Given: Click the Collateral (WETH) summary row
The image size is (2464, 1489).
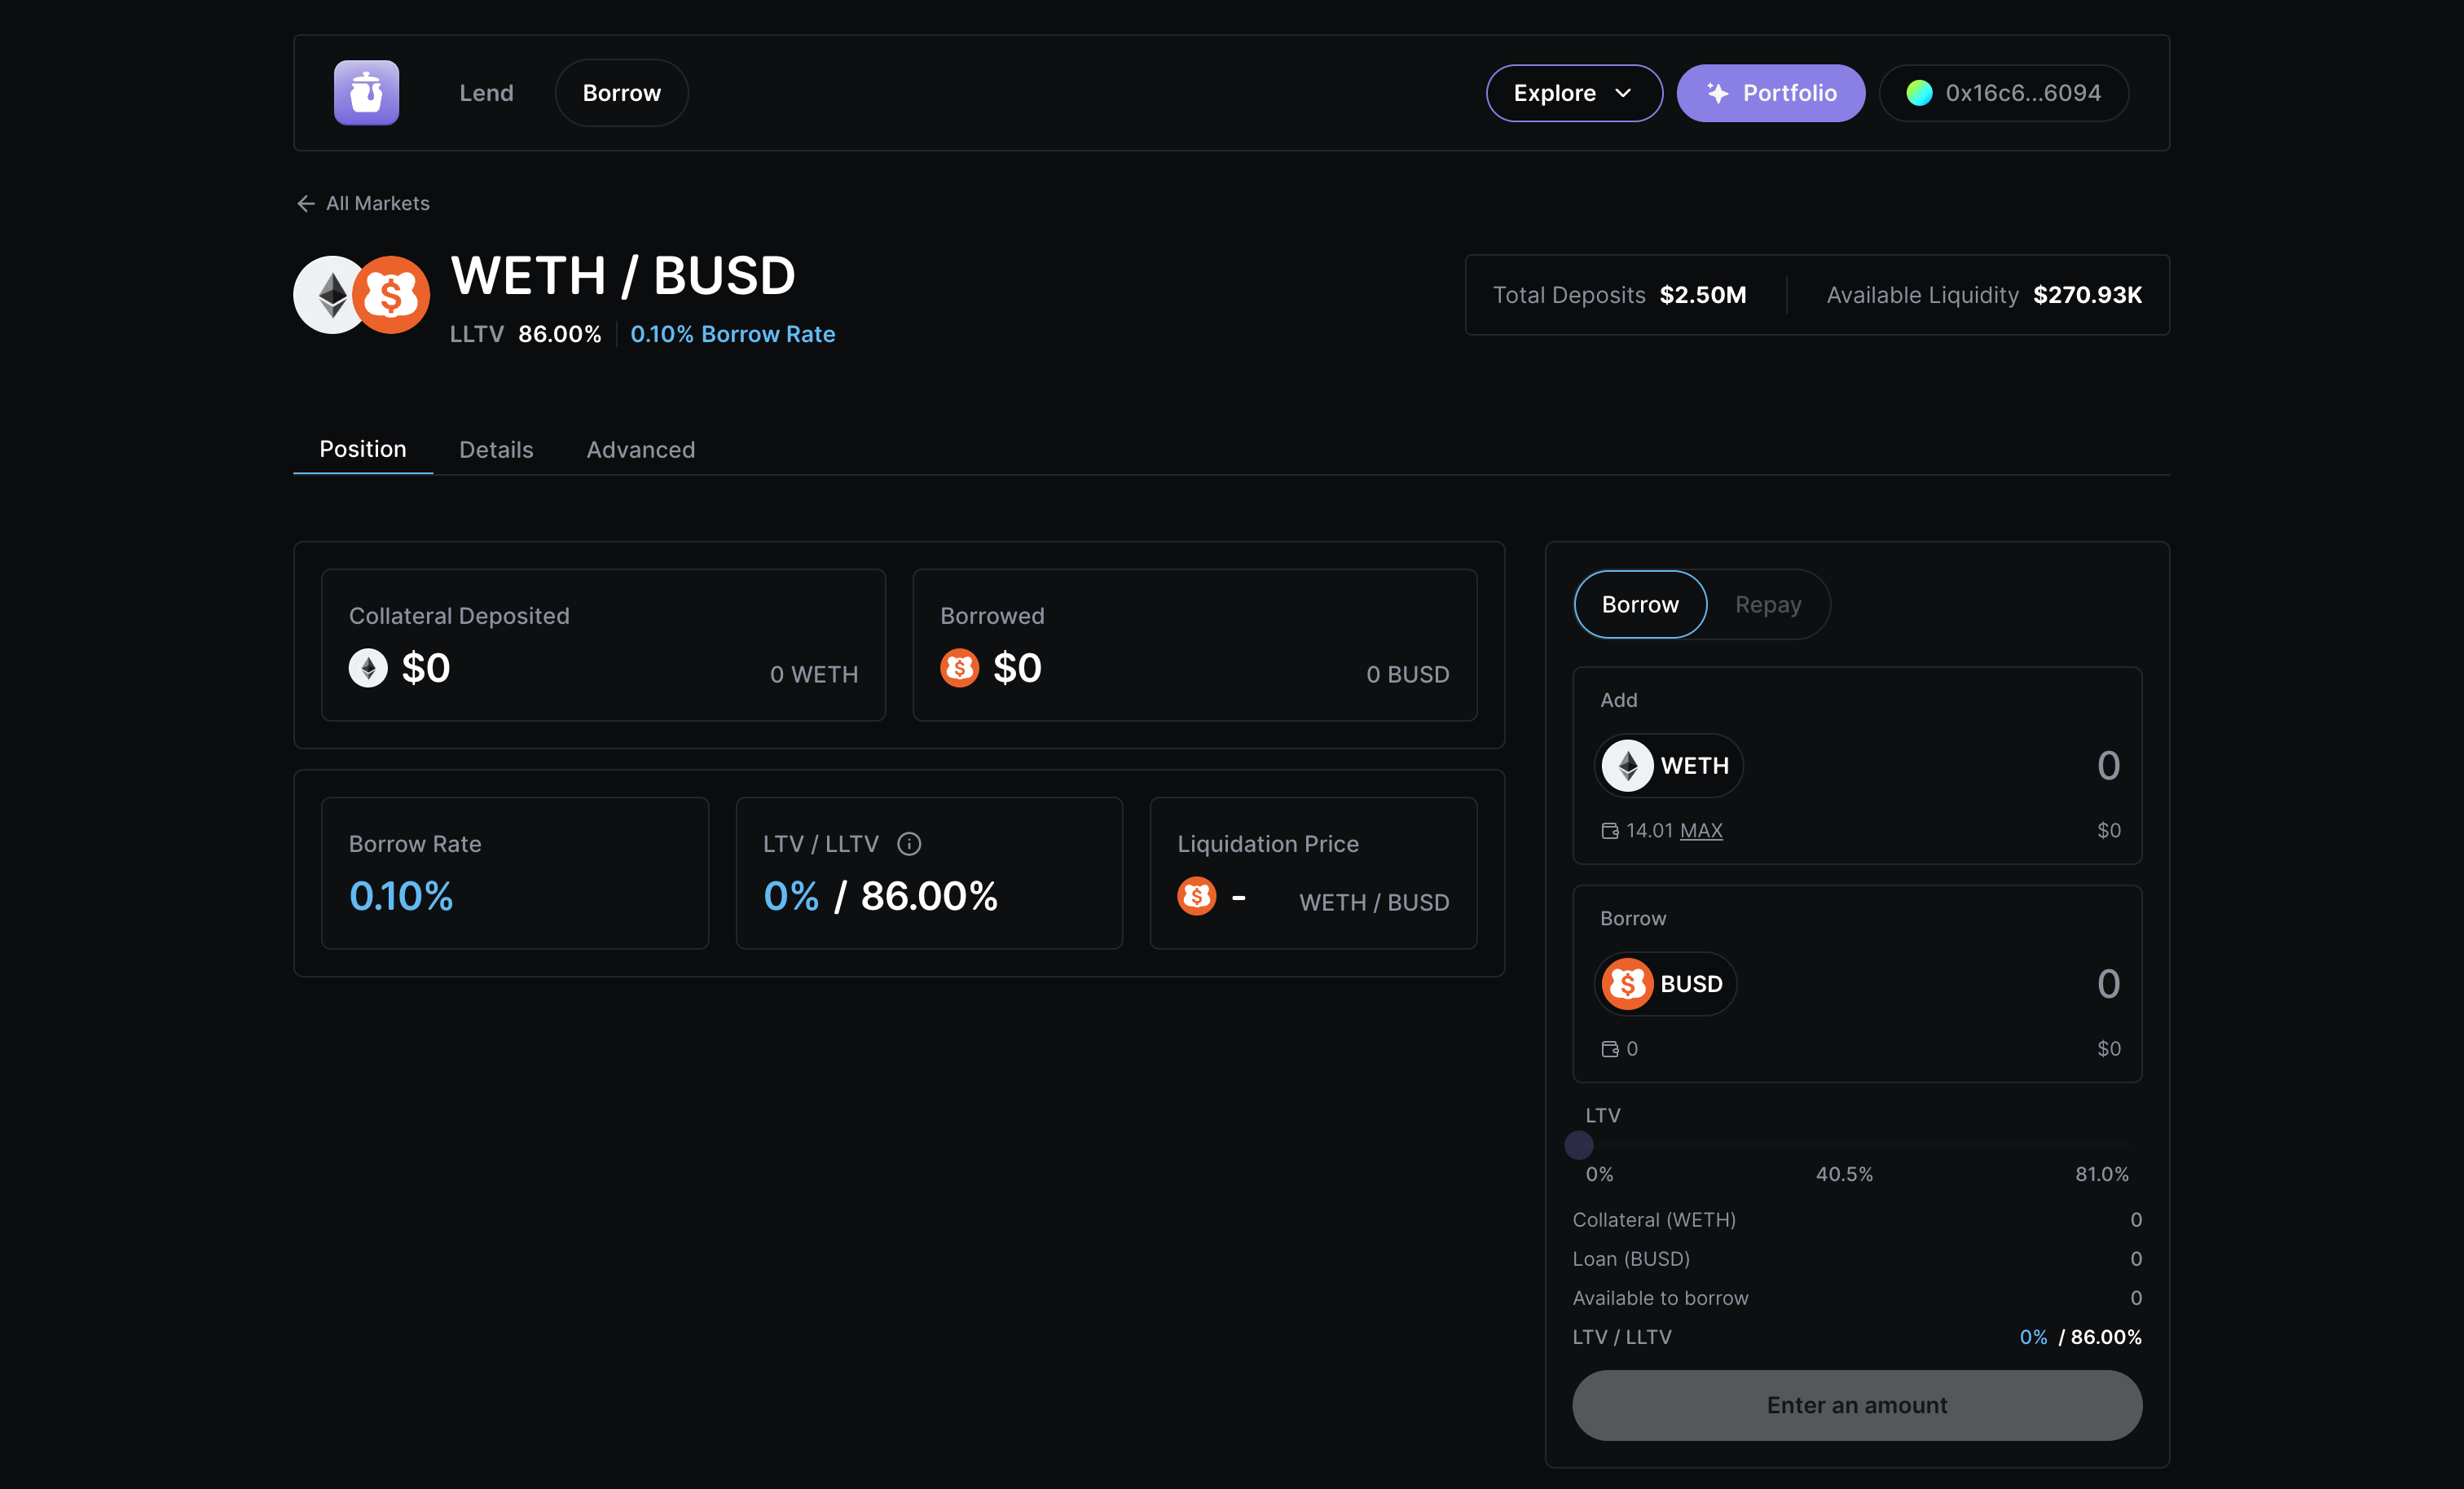Looking at the screenshot, I should click(x=1857, y=1220).
